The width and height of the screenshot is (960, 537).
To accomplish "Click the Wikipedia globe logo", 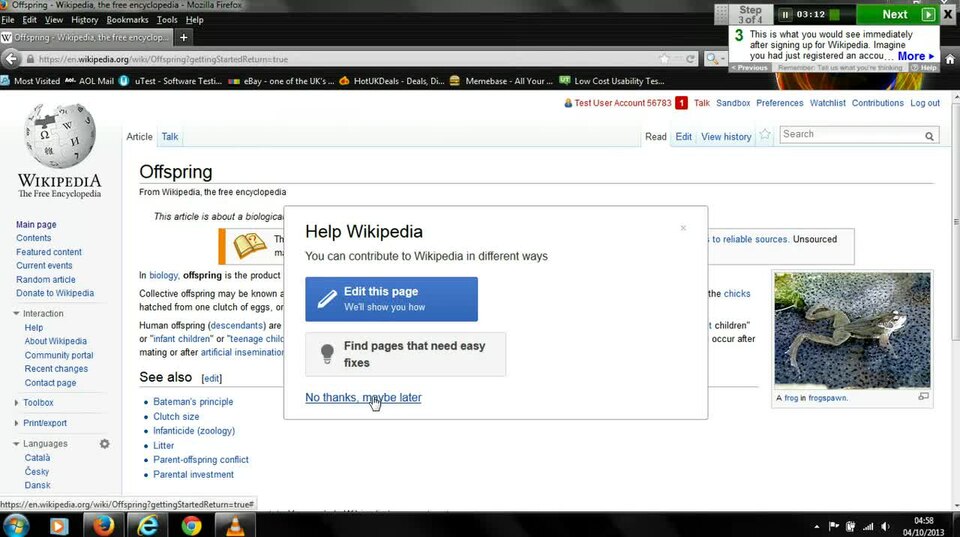I will [60, 136].
